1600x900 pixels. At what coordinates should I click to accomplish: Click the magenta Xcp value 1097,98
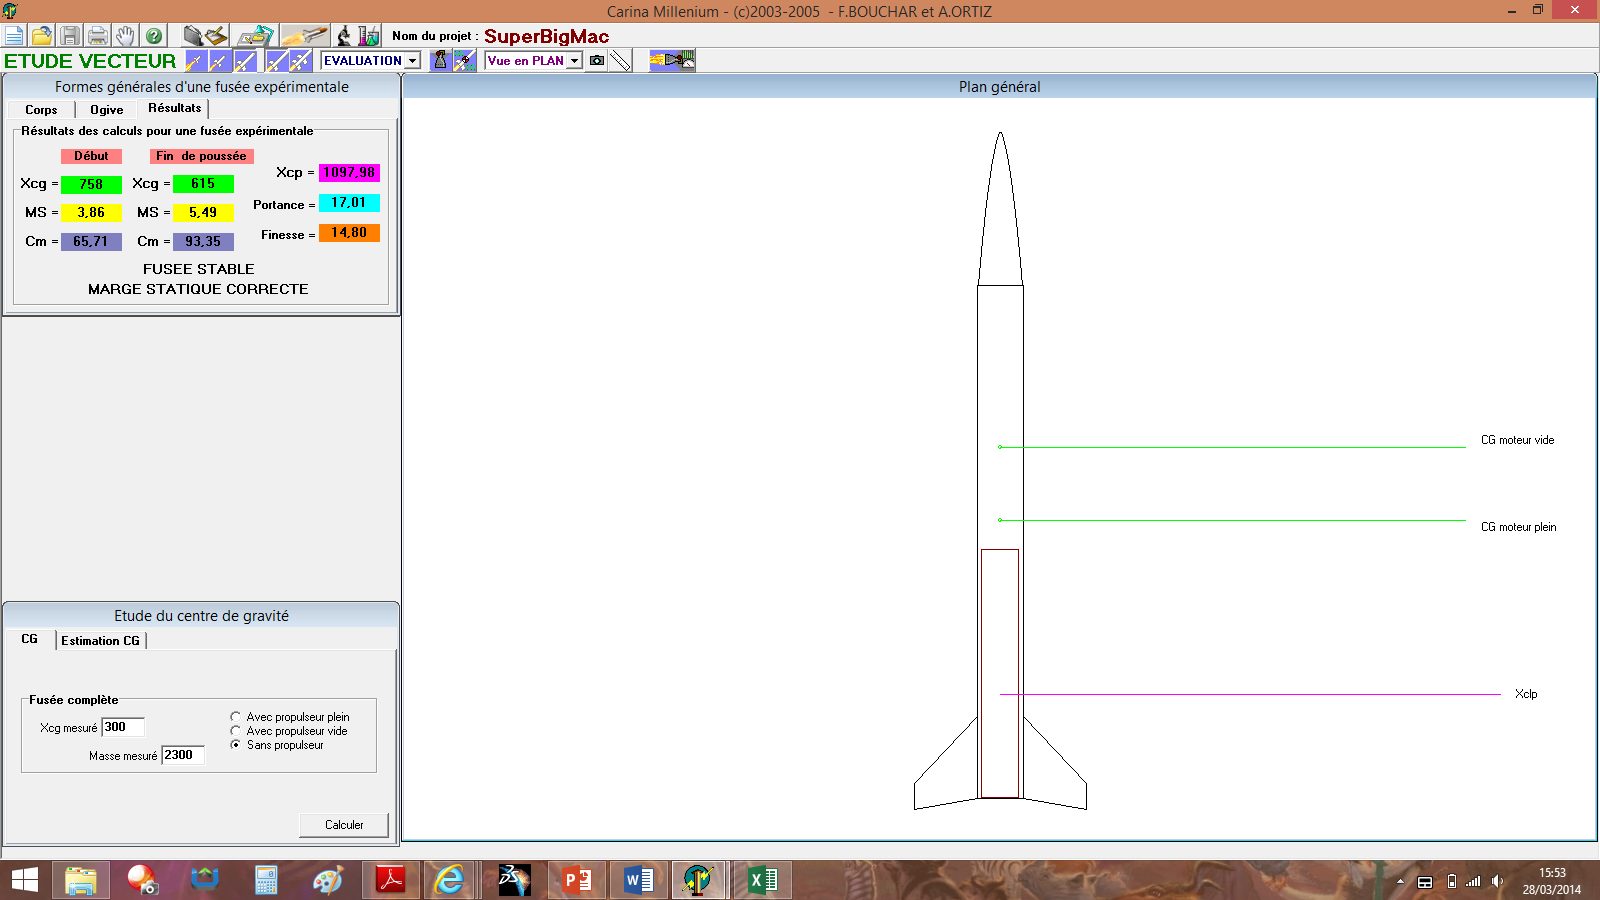[349, 173]
